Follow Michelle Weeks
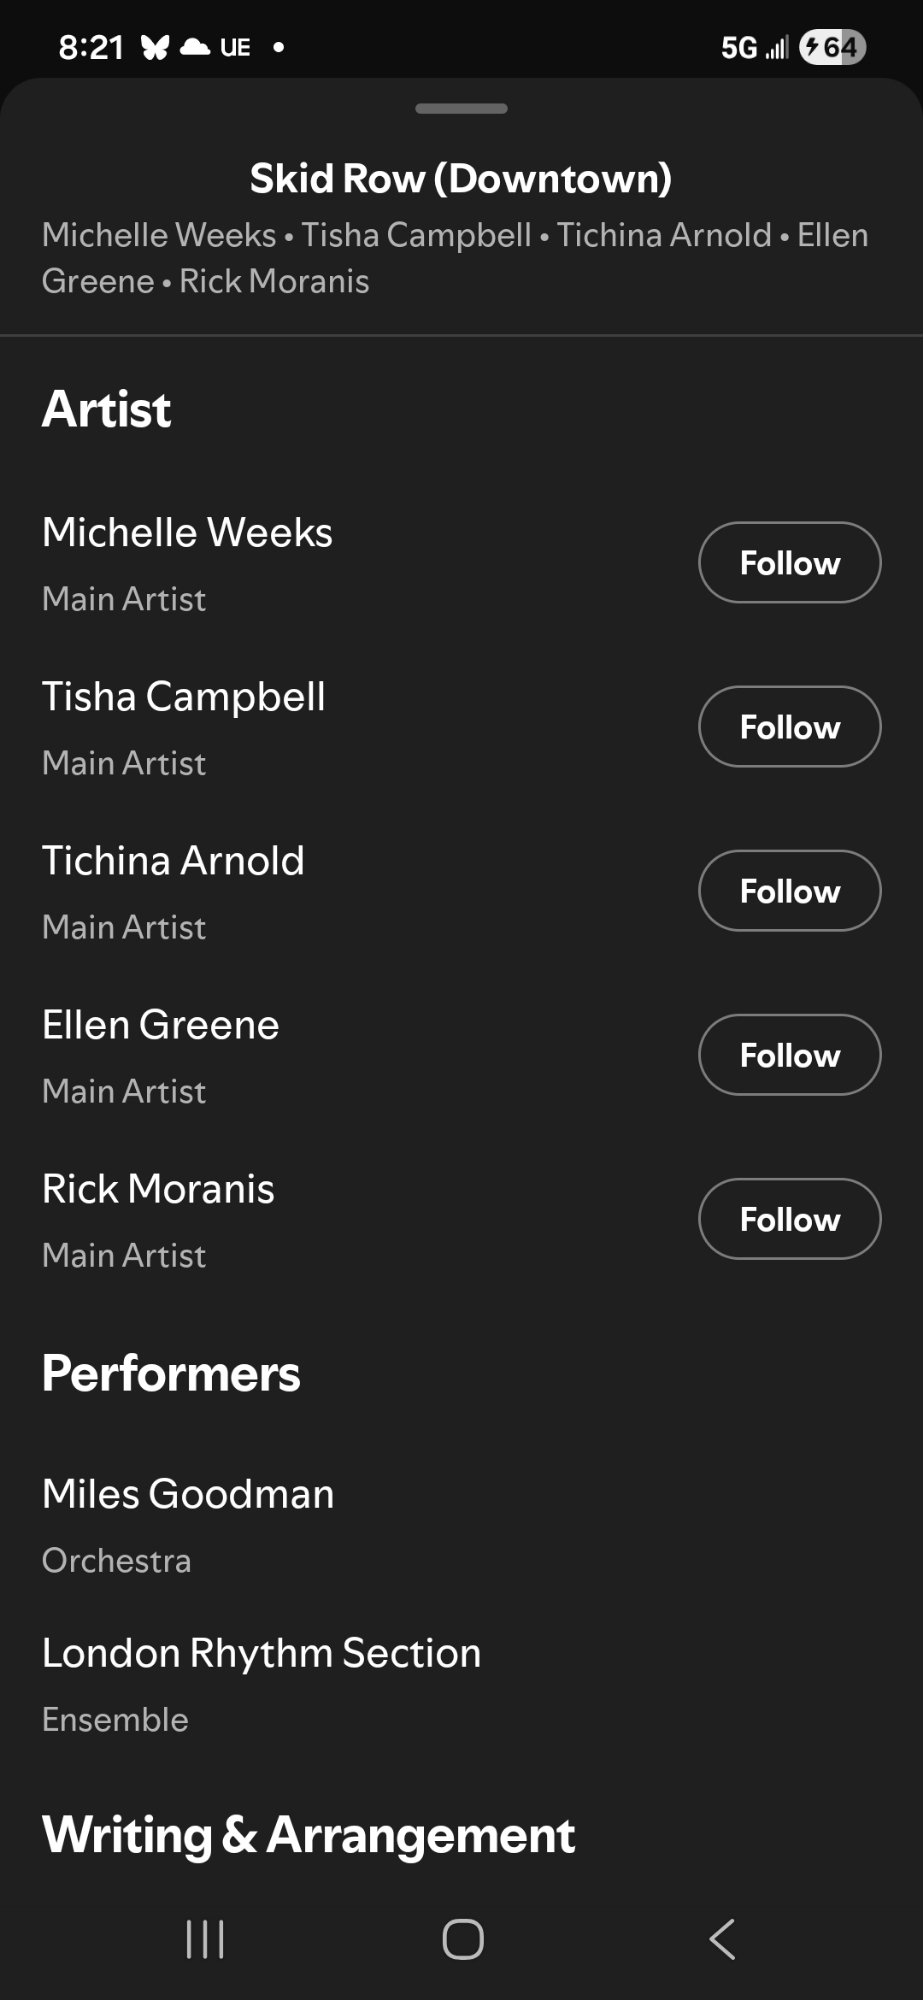 789,563
